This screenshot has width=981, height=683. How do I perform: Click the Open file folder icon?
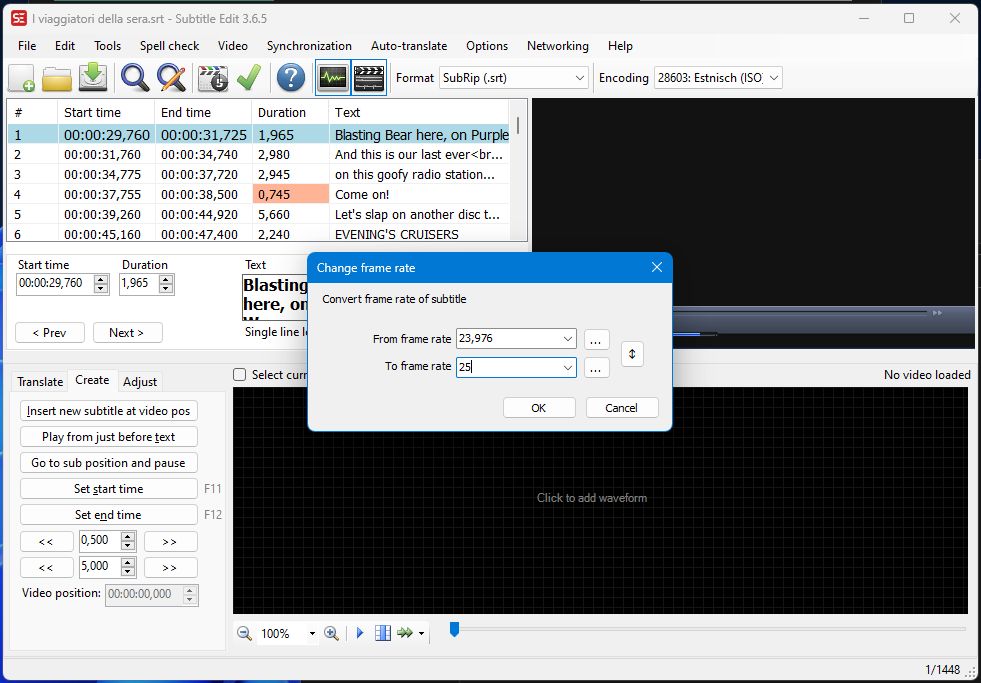click(x=57, y=78)
